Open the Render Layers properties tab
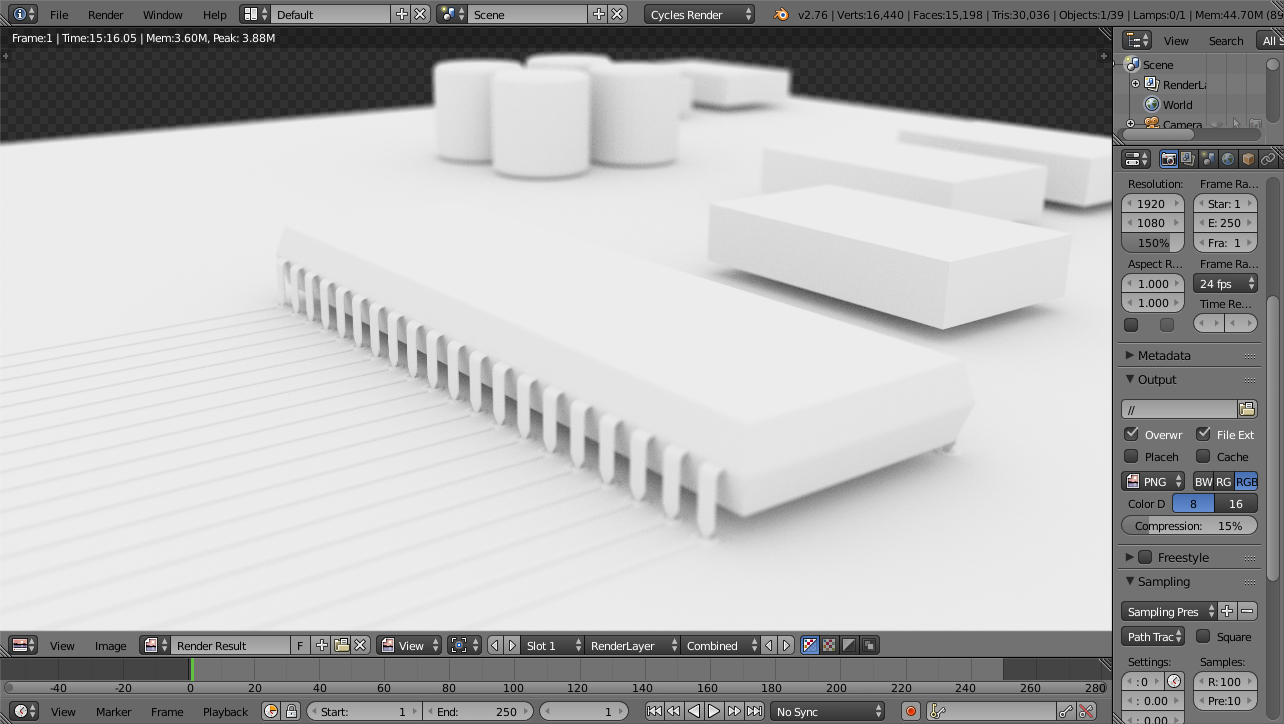The width and height of the screenshot is (1284, 724). point(1188,159)
